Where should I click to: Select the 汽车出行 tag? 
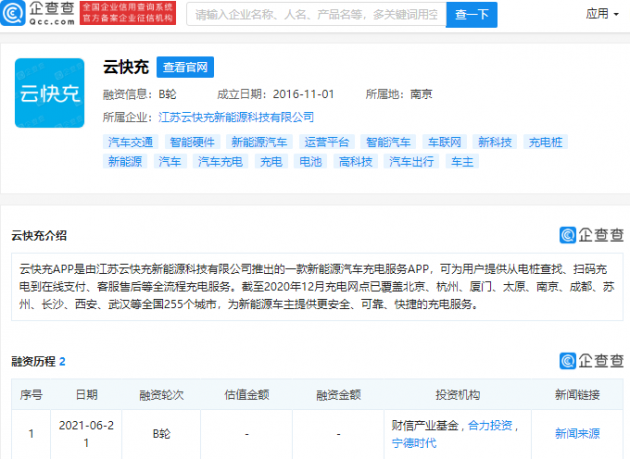411,162
